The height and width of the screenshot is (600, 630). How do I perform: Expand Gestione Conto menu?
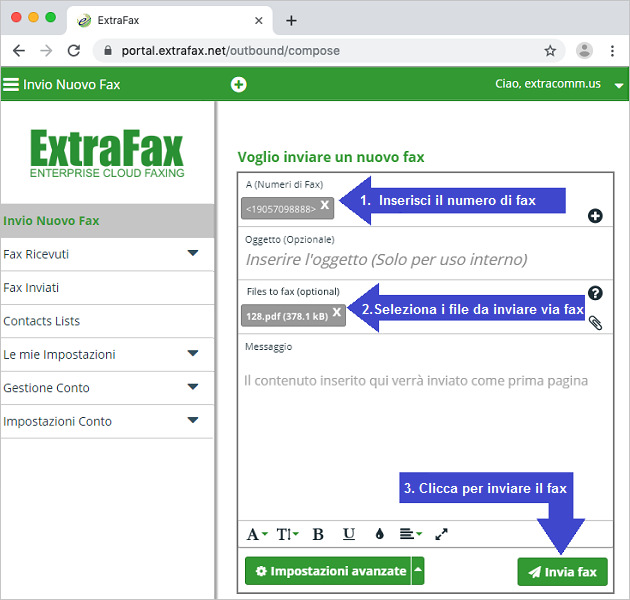193,387
